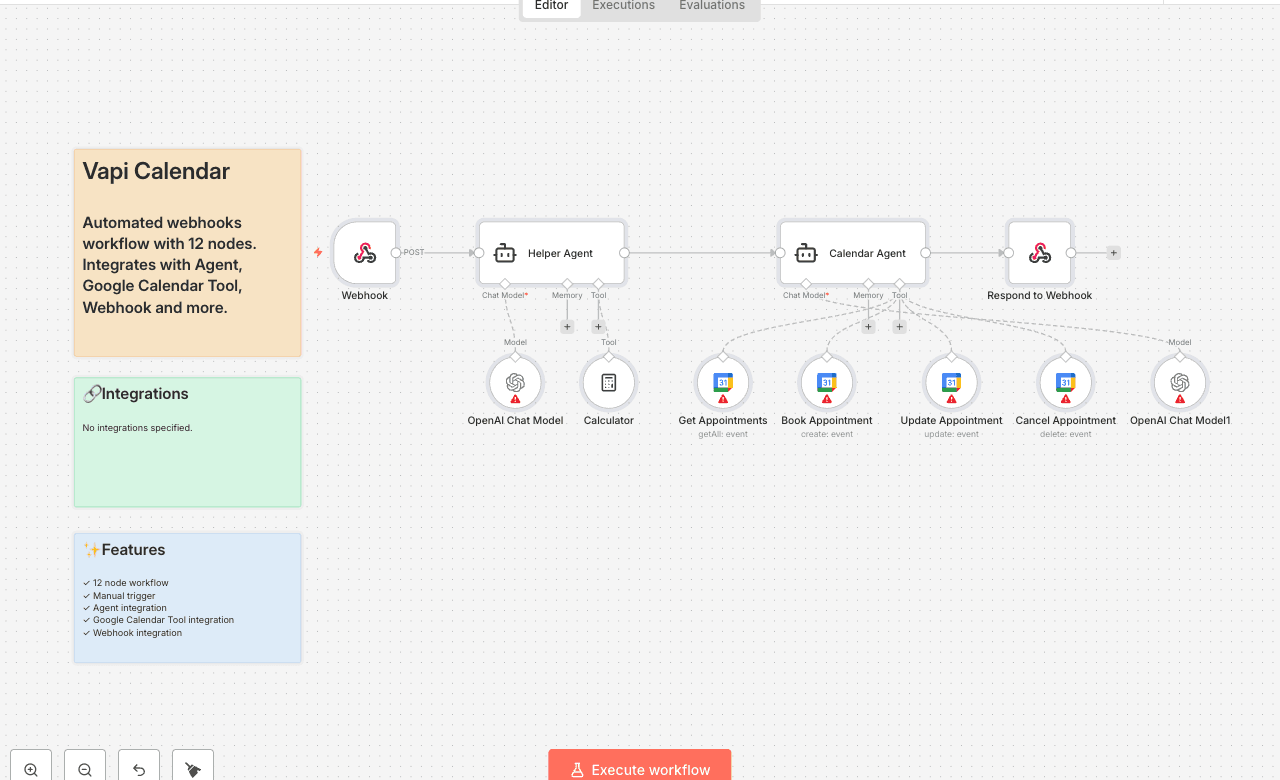
Task: Switch to the Executions tab
Action: pos(623,6)
